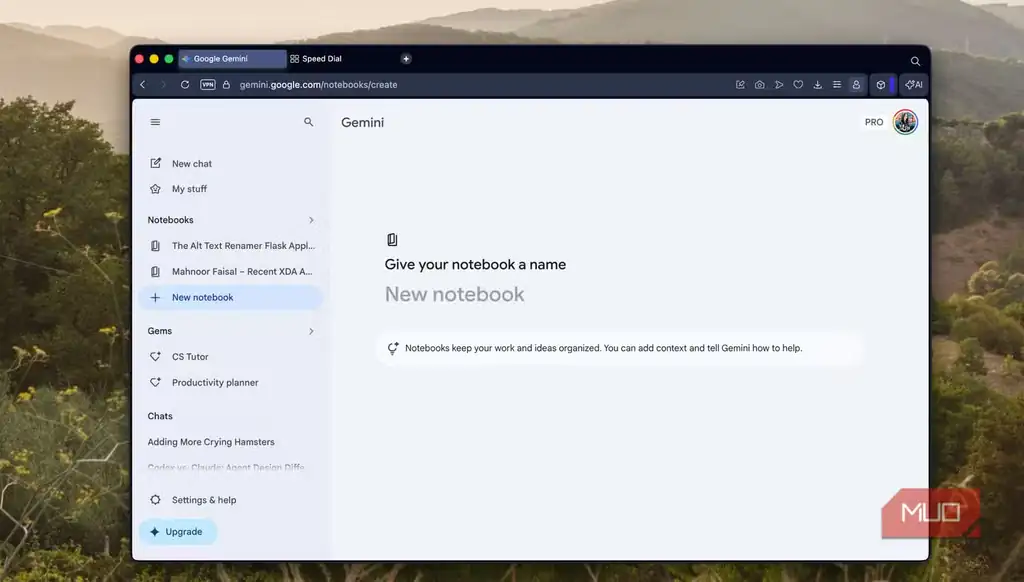Viewport: 1024px width, 582px height.
Task: Click the New chat pencil icon
Action: click(155, 163)
